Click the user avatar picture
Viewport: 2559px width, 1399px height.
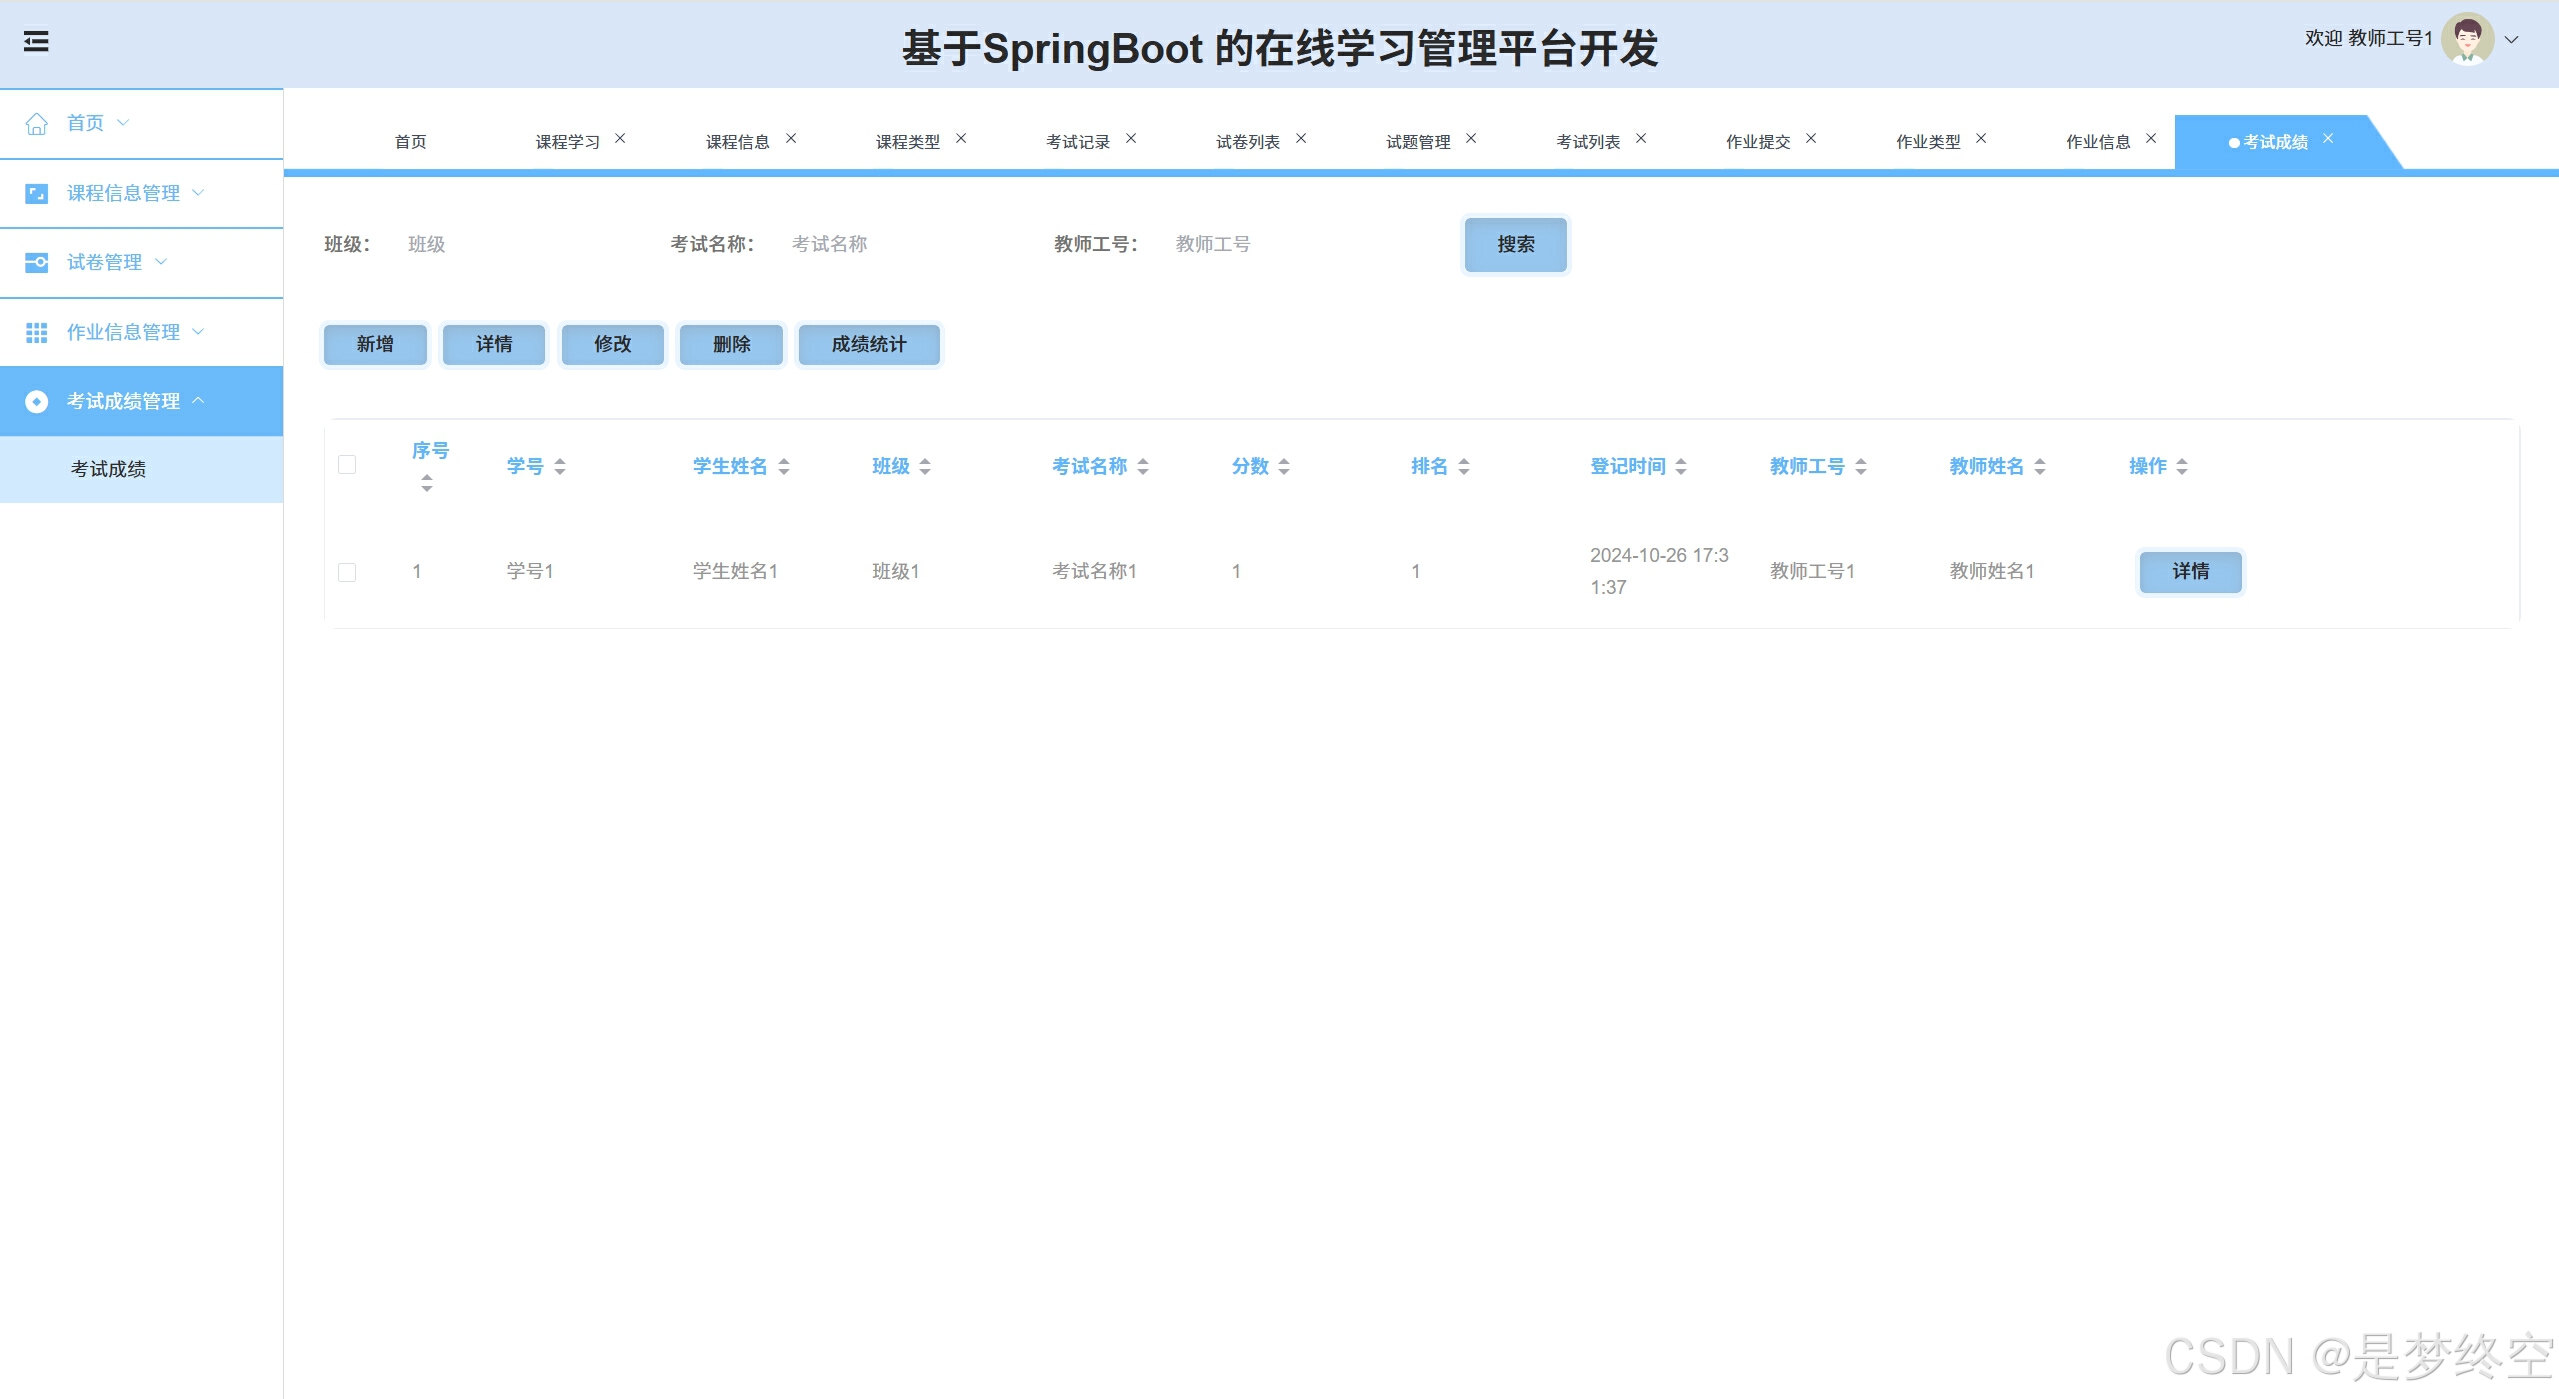[x=2466, y=39]
